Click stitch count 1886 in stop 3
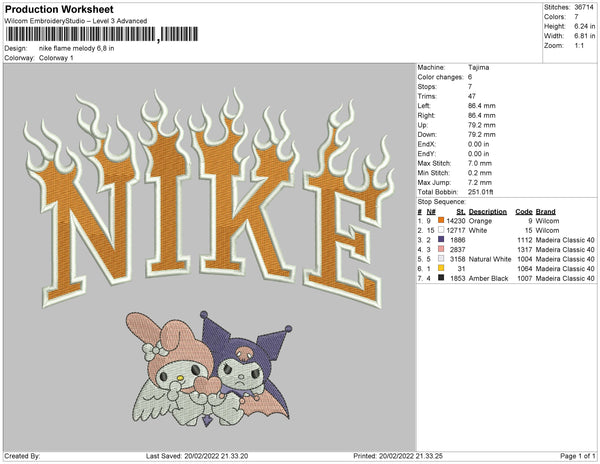The width and height of the screenshot is (600, 464). tap(458, 240)
